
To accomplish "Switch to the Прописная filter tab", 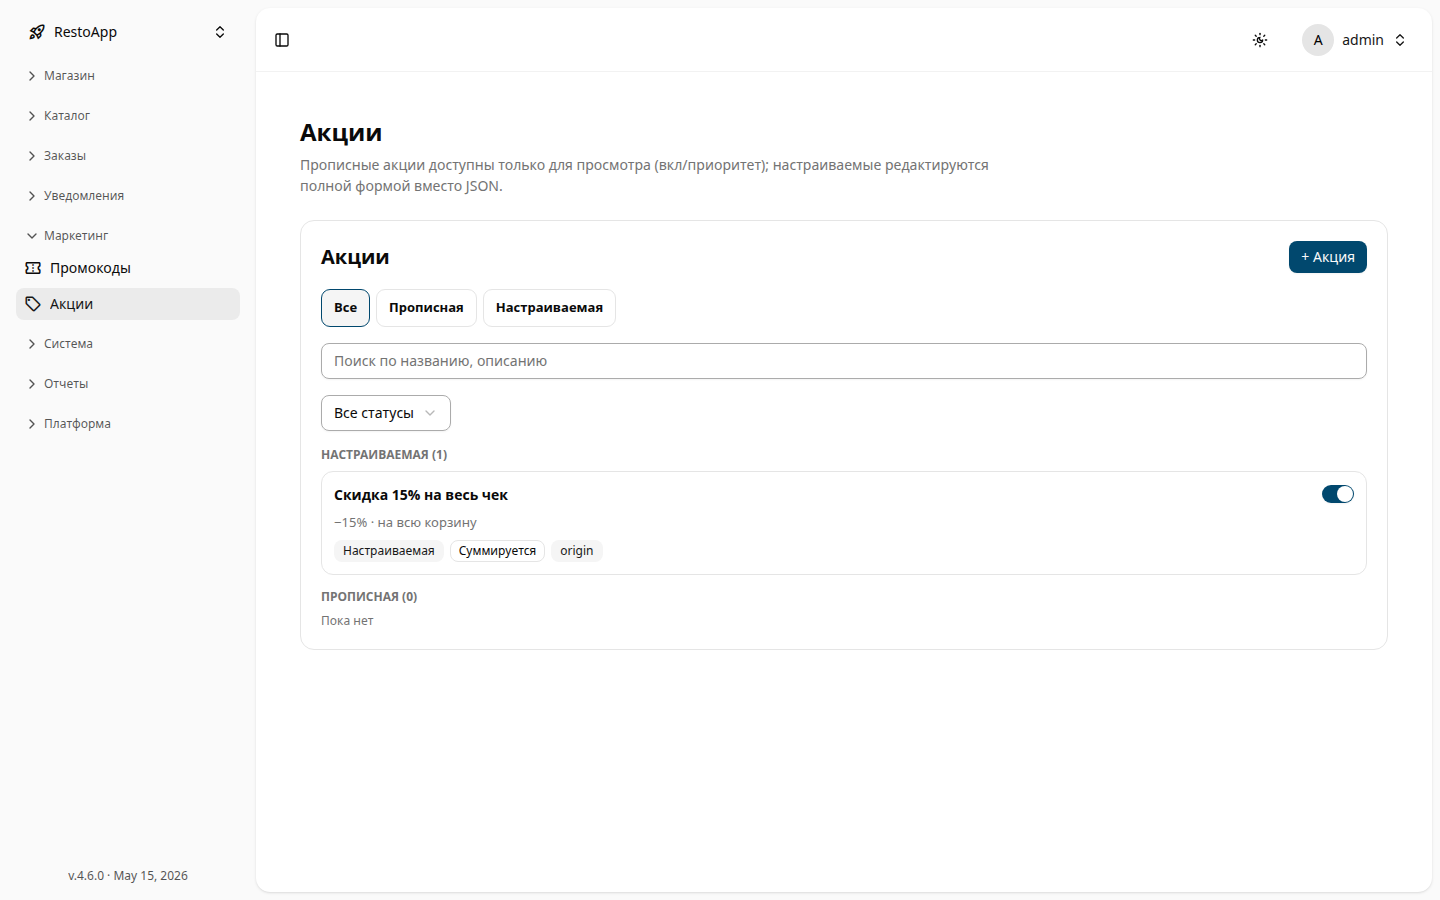I will [x=426, y=308].
